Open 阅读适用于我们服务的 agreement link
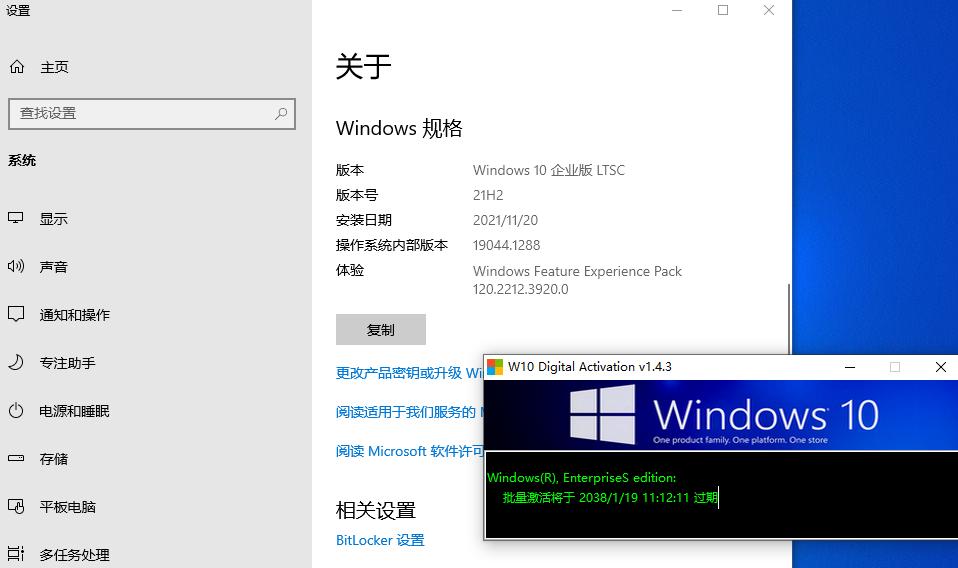Screen dimensions: 958x568 point(409,412)
